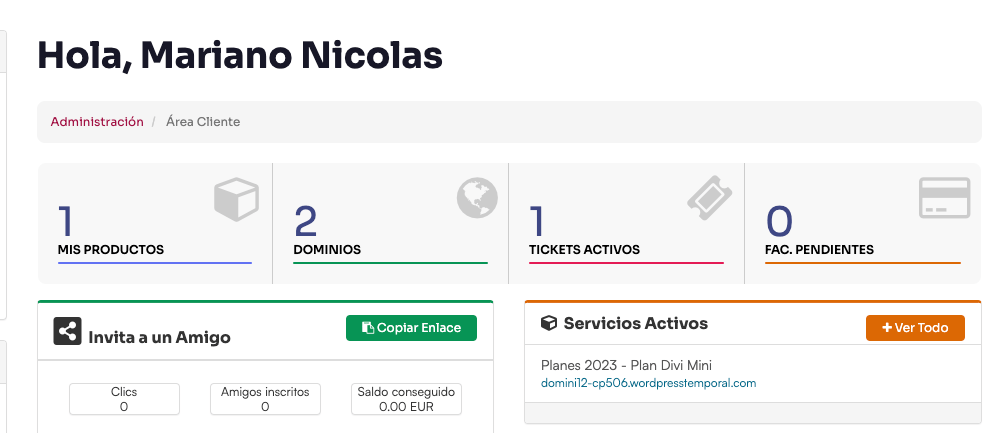Click the copy icon in Copiar Enlace button
Image resolution: width=1004 pixels, height=433 pixels.
tap(368, 328)
